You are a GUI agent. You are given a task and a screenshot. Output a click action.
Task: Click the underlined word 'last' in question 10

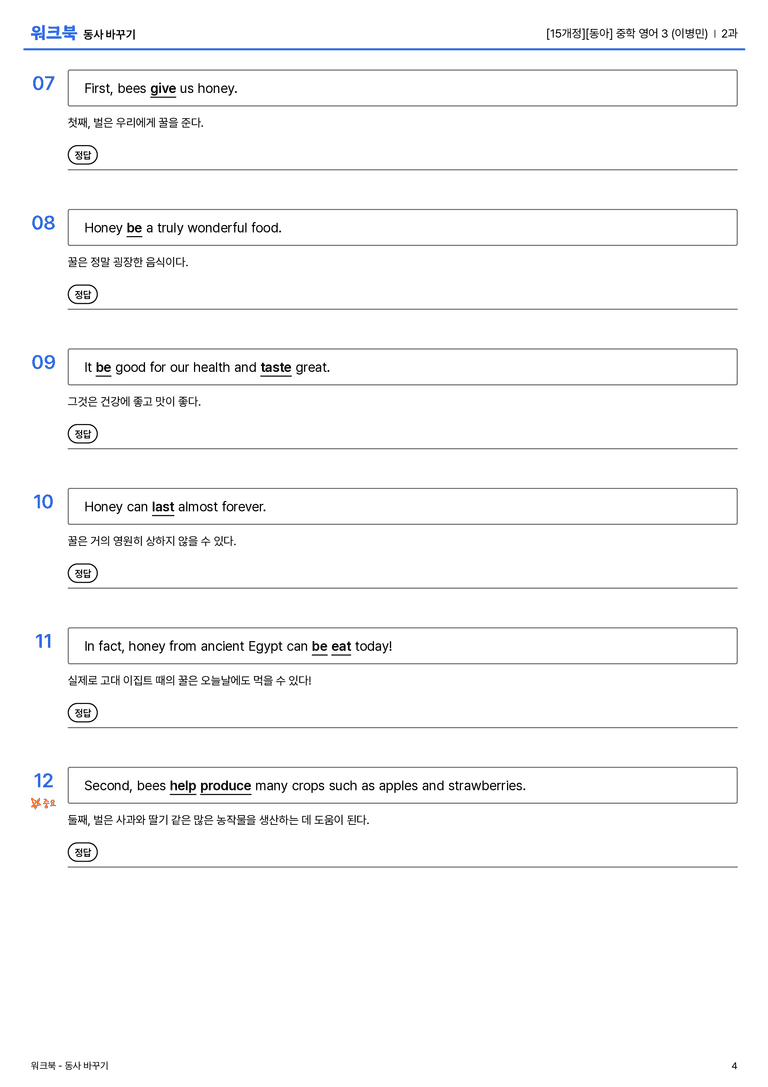[x=163, y=507]
